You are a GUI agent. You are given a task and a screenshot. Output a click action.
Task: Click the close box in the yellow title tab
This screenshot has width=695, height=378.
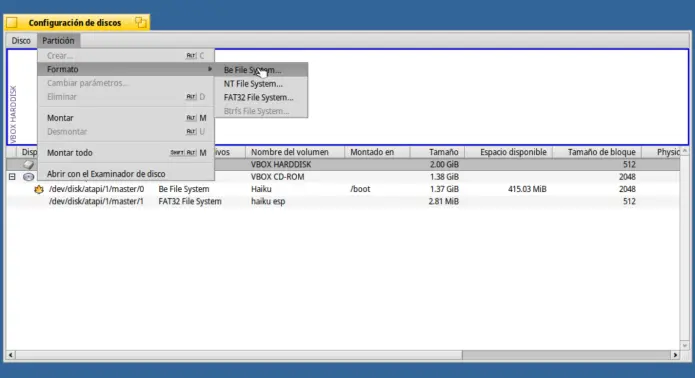(12, 23)
